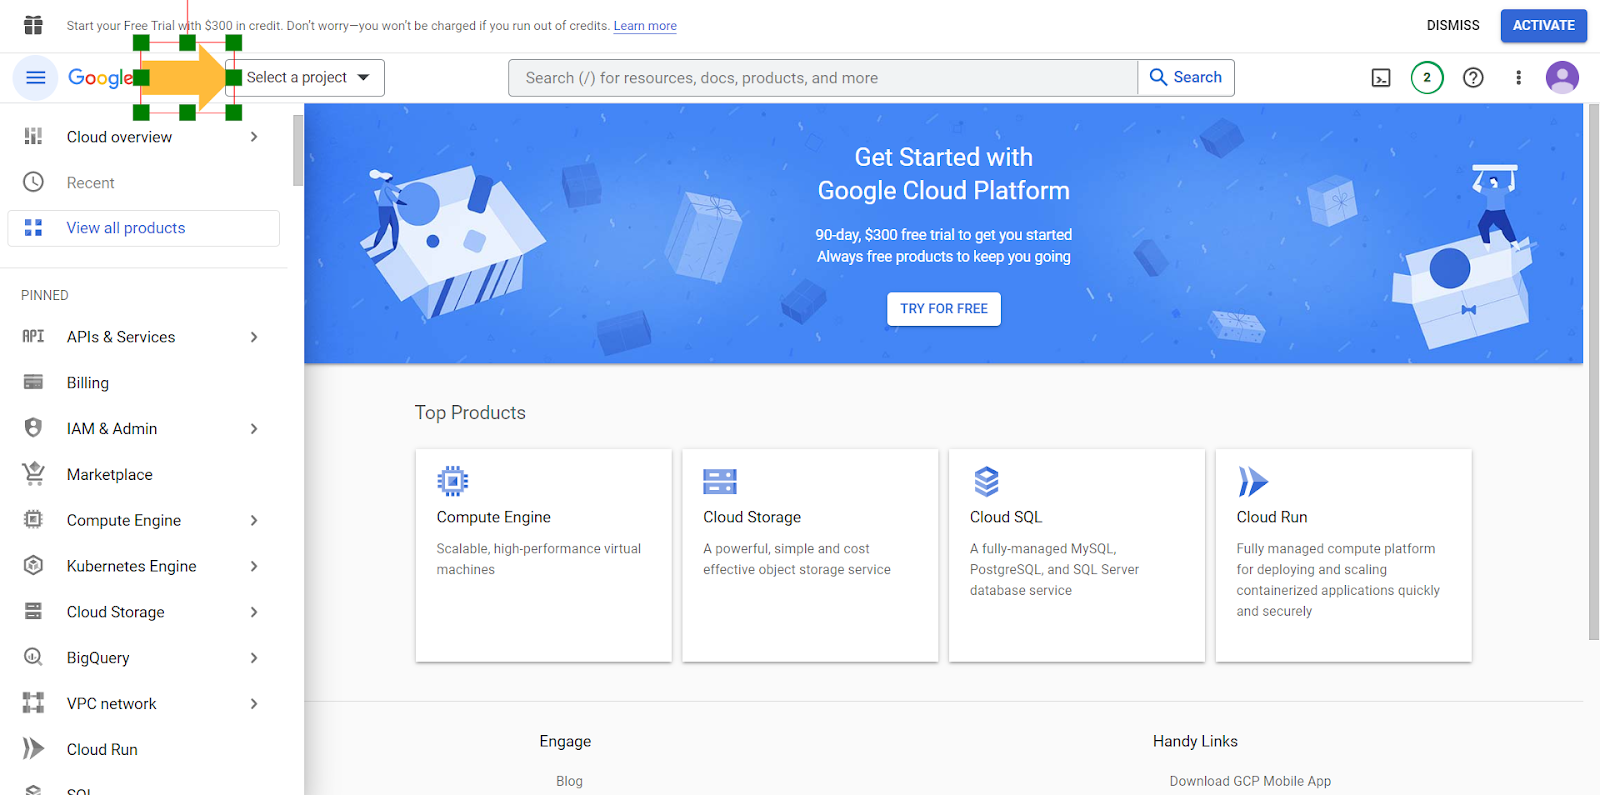
Task: Click the Search button
Action: (1186, 78)
